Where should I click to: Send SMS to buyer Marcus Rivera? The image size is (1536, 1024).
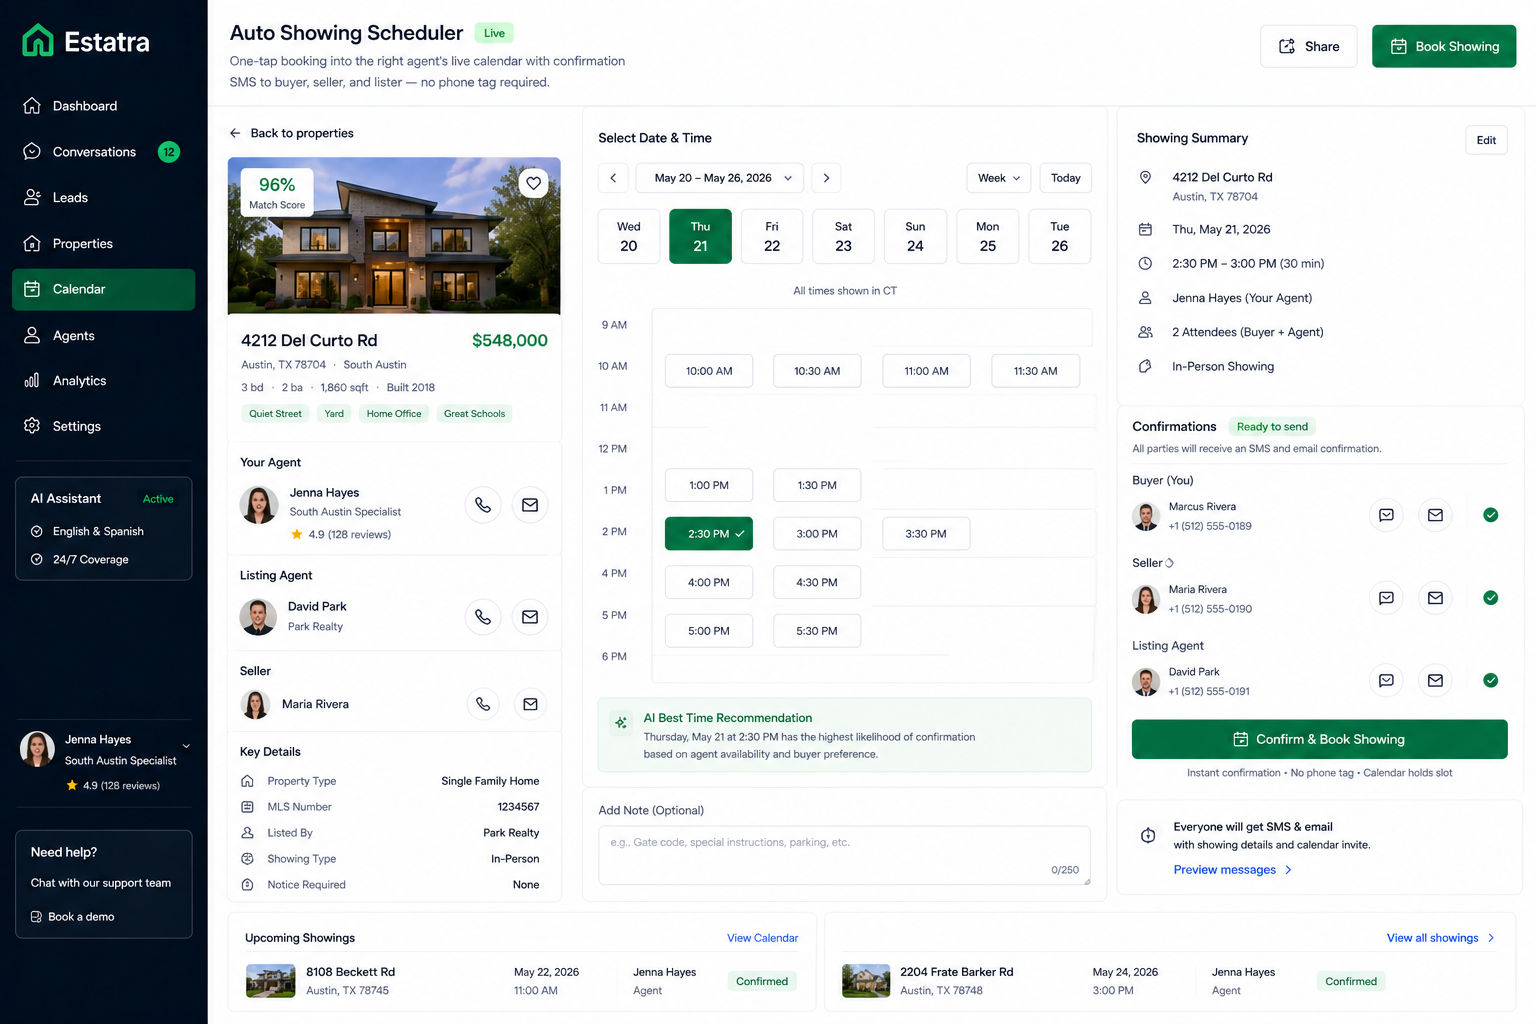[x=1386, y=515]
